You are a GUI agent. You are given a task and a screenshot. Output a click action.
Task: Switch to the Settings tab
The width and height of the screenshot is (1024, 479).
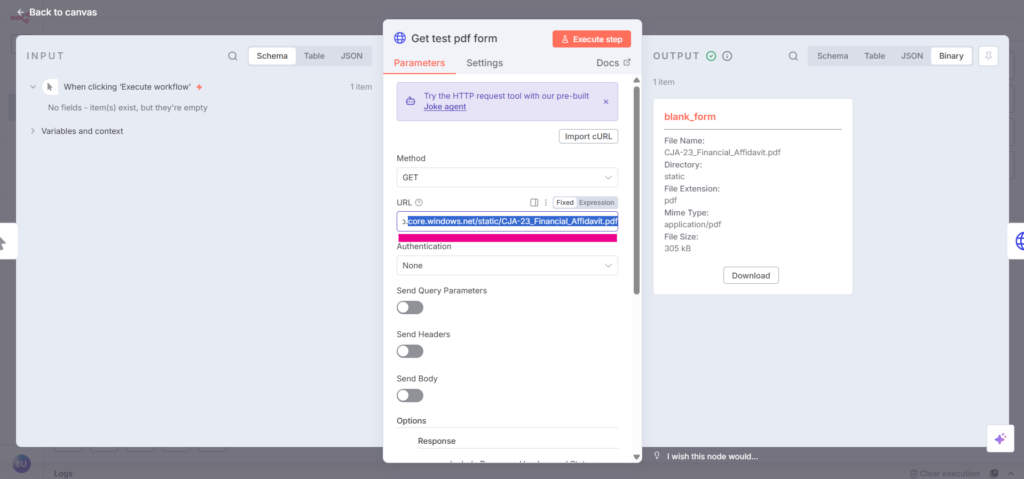484,63
